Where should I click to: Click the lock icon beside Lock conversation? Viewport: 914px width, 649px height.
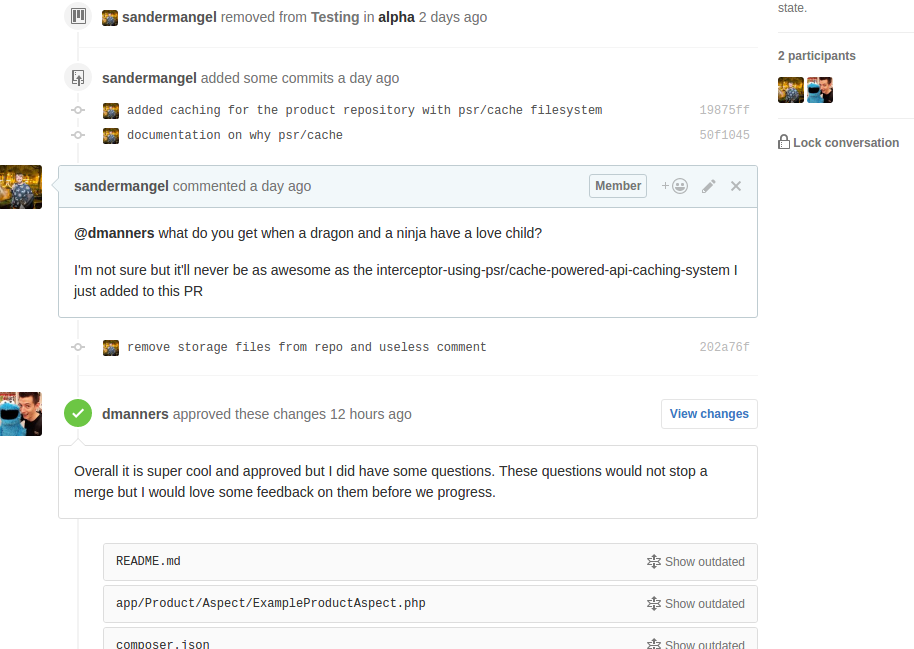click(784, 142)
